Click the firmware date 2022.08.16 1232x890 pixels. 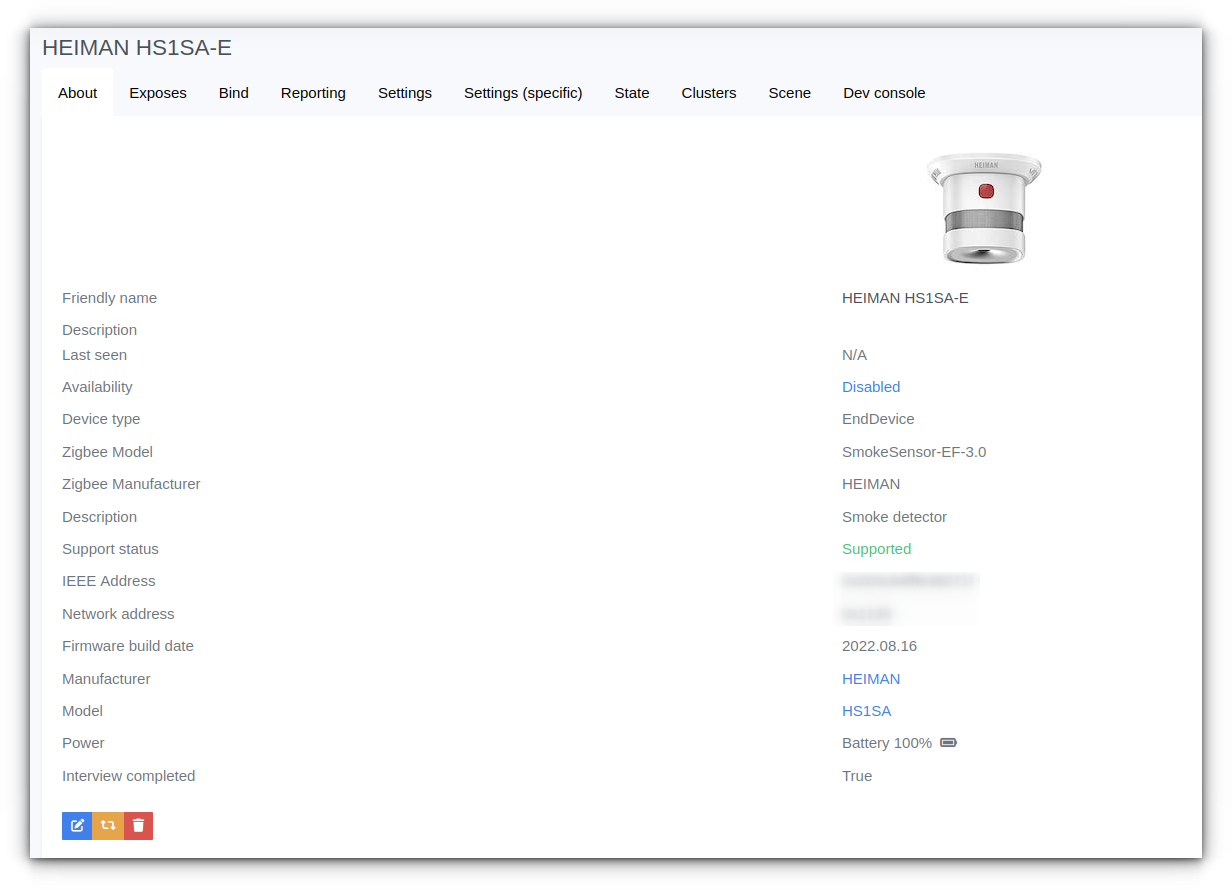click(x=880, y=646)
